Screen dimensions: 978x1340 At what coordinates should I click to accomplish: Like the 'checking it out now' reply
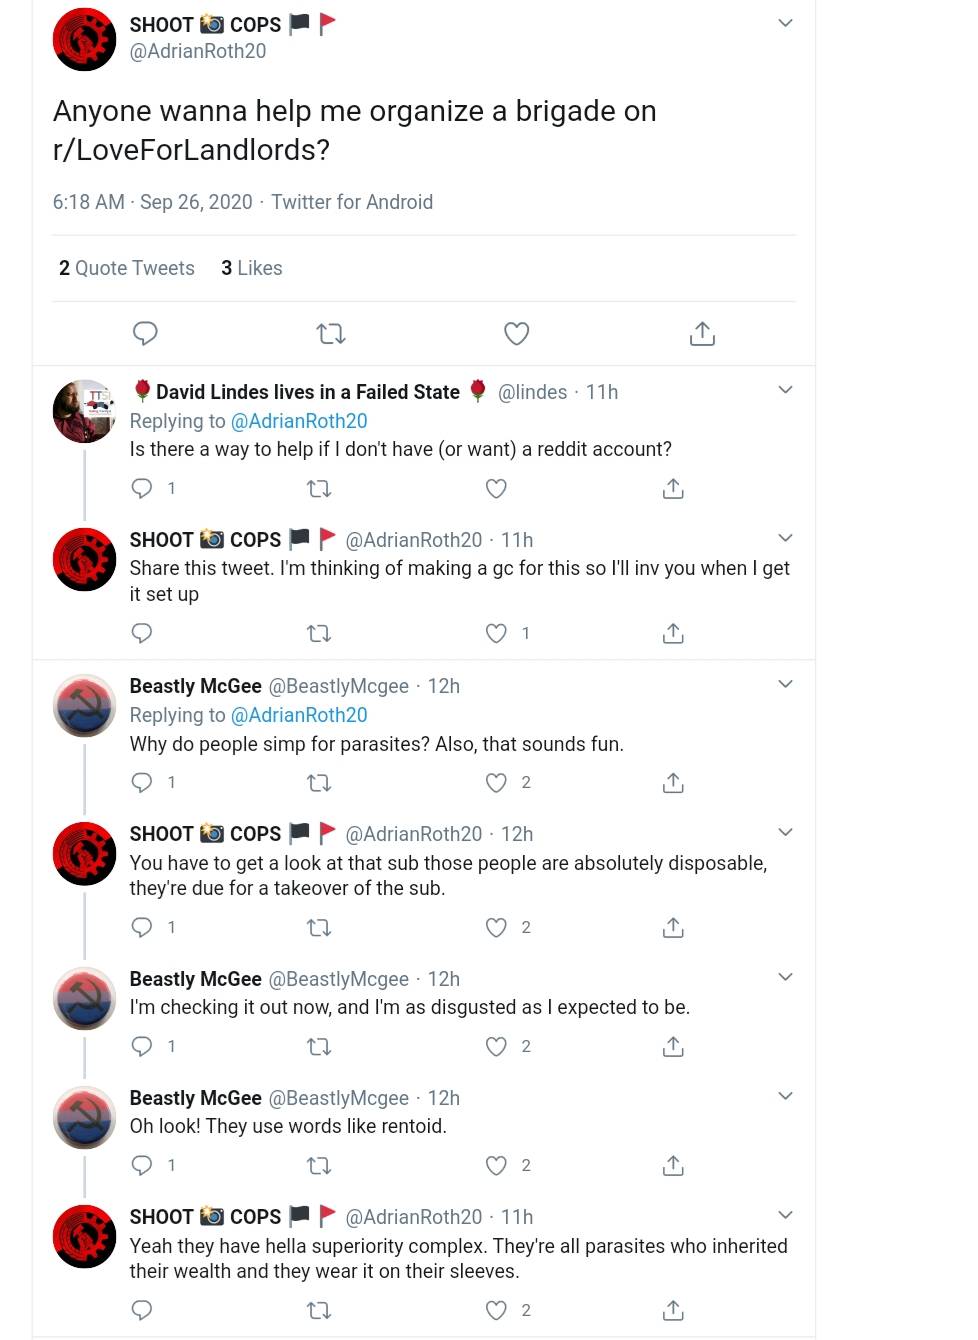496,1046
